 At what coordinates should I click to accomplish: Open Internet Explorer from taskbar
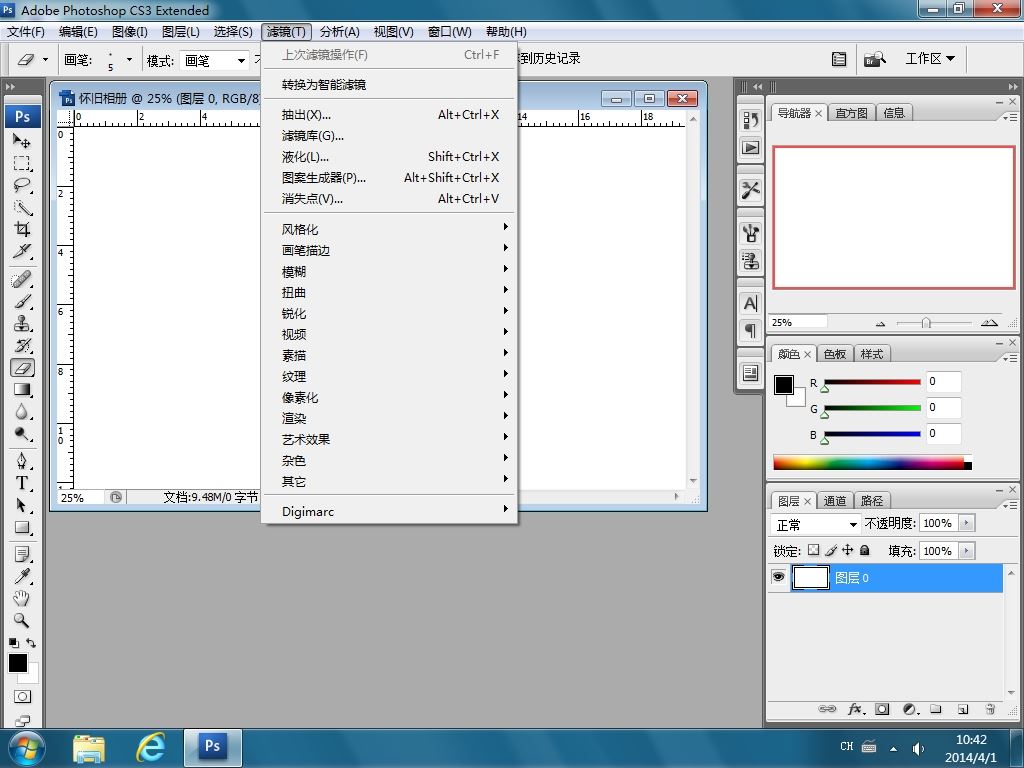coord(150,748)
